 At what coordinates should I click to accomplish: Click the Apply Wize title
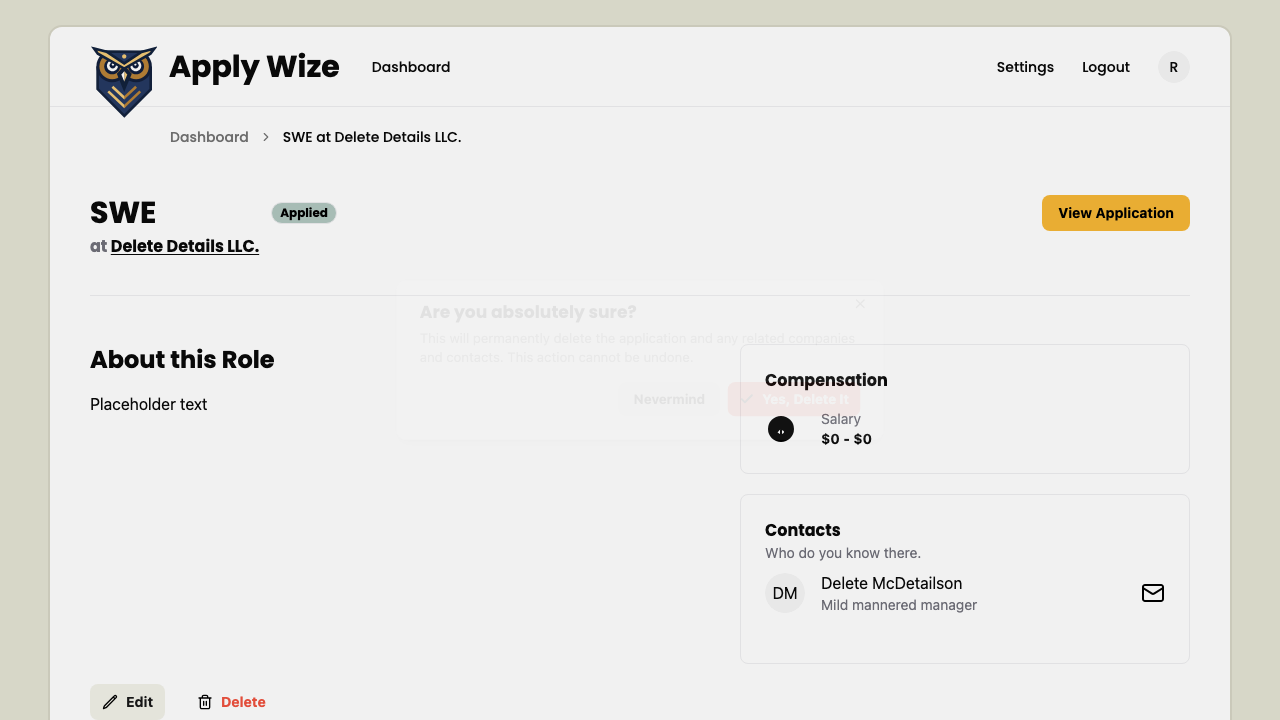(x=254, y=67)
